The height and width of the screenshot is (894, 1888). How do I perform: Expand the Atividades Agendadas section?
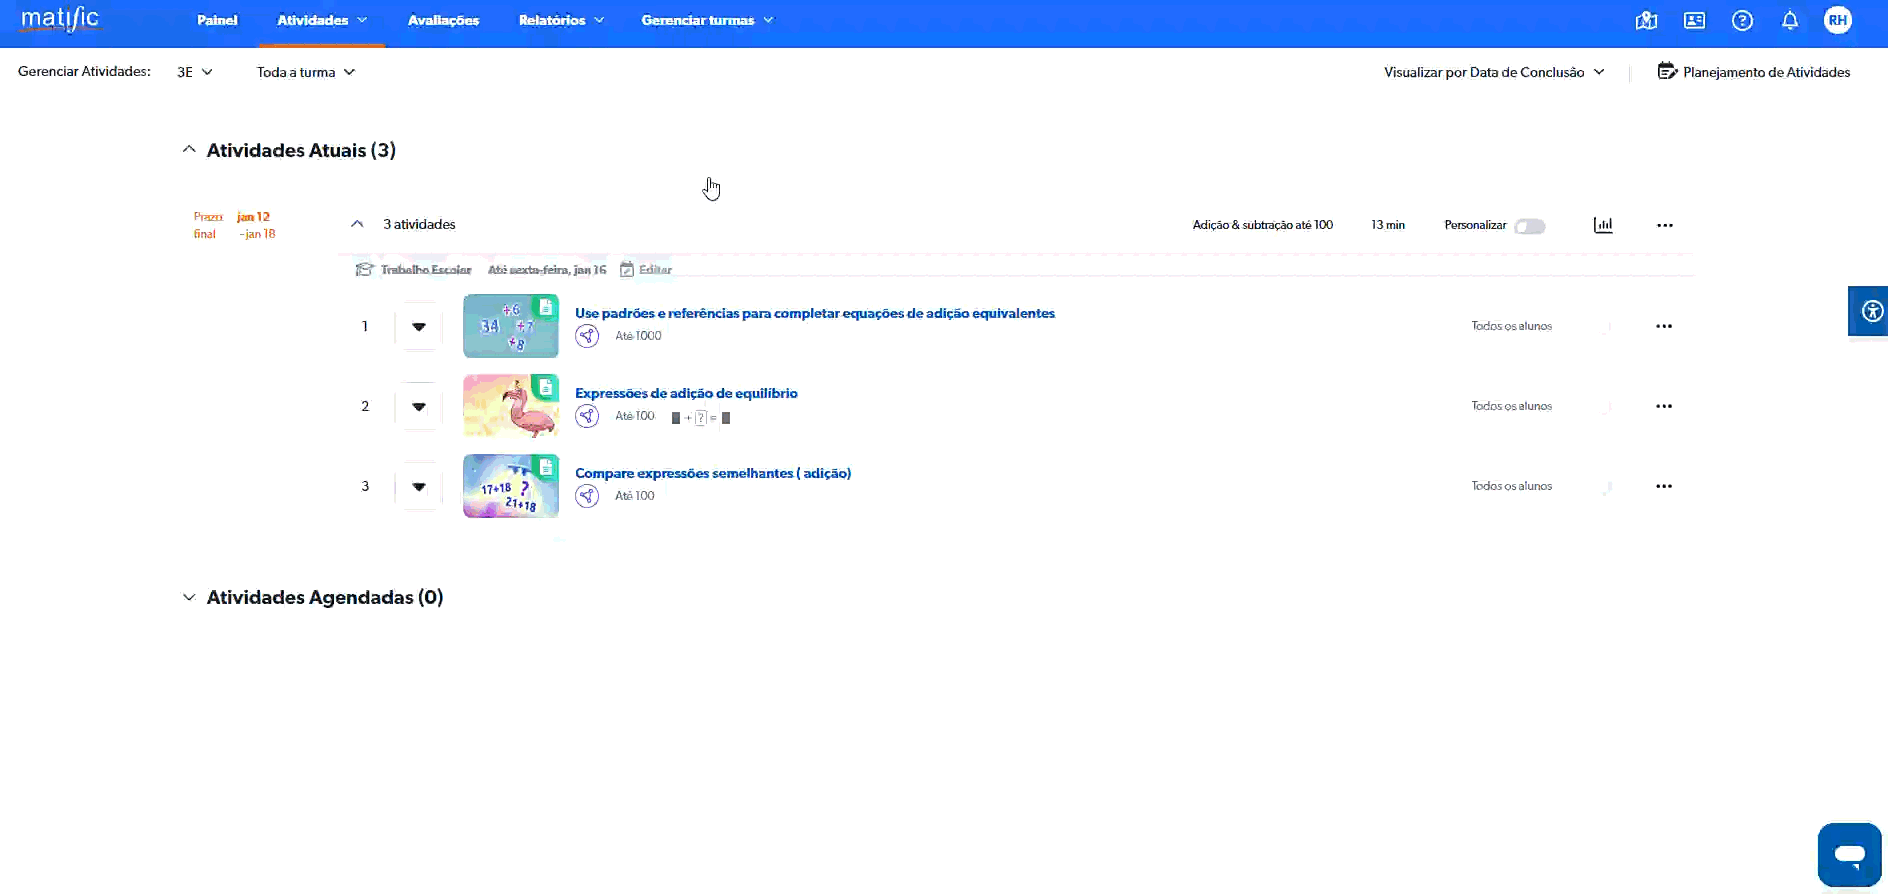[x=189, y=597]
